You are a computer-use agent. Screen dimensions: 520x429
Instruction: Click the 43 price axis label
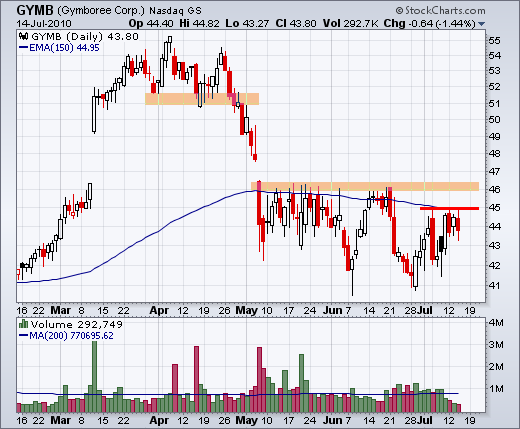(495, 246)
